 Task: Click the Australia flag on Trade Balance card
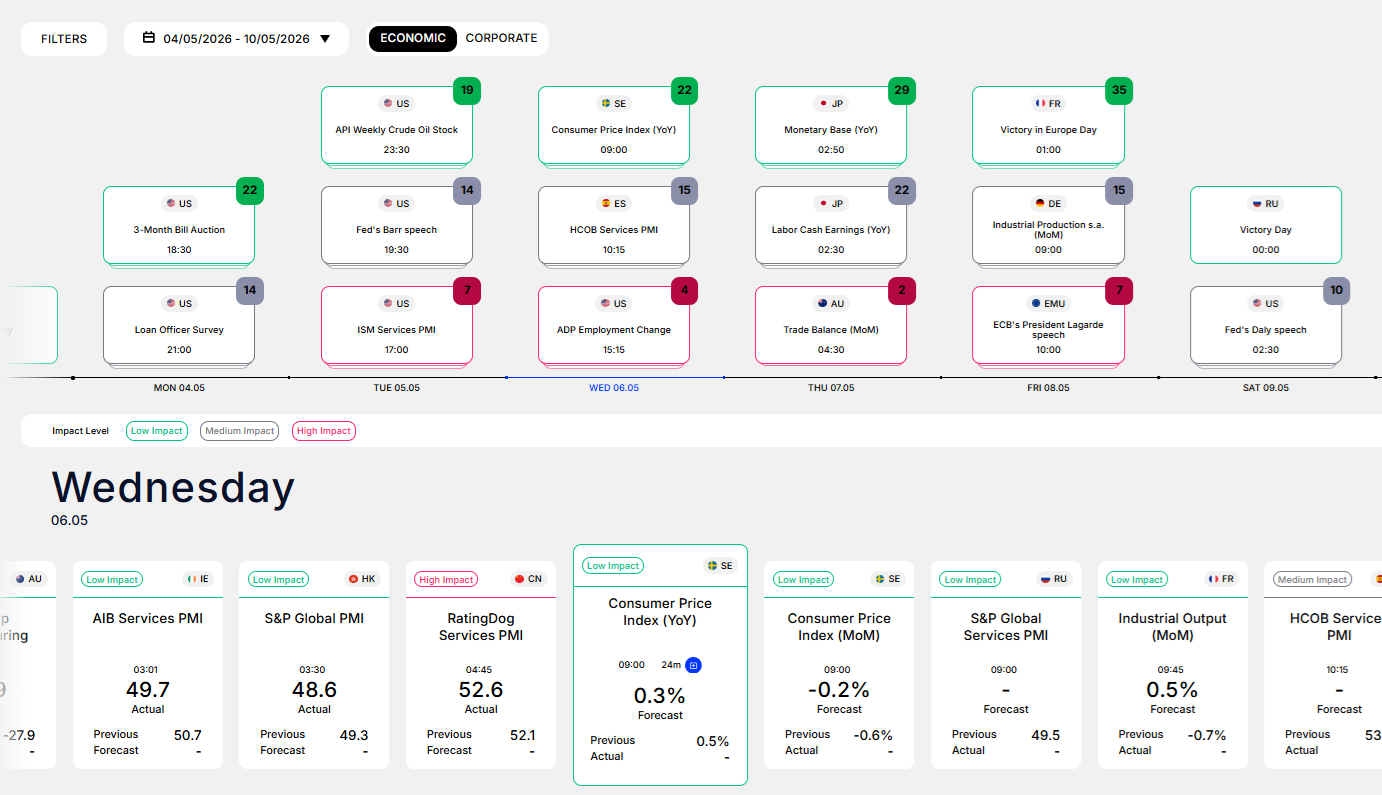pos(822,303)
